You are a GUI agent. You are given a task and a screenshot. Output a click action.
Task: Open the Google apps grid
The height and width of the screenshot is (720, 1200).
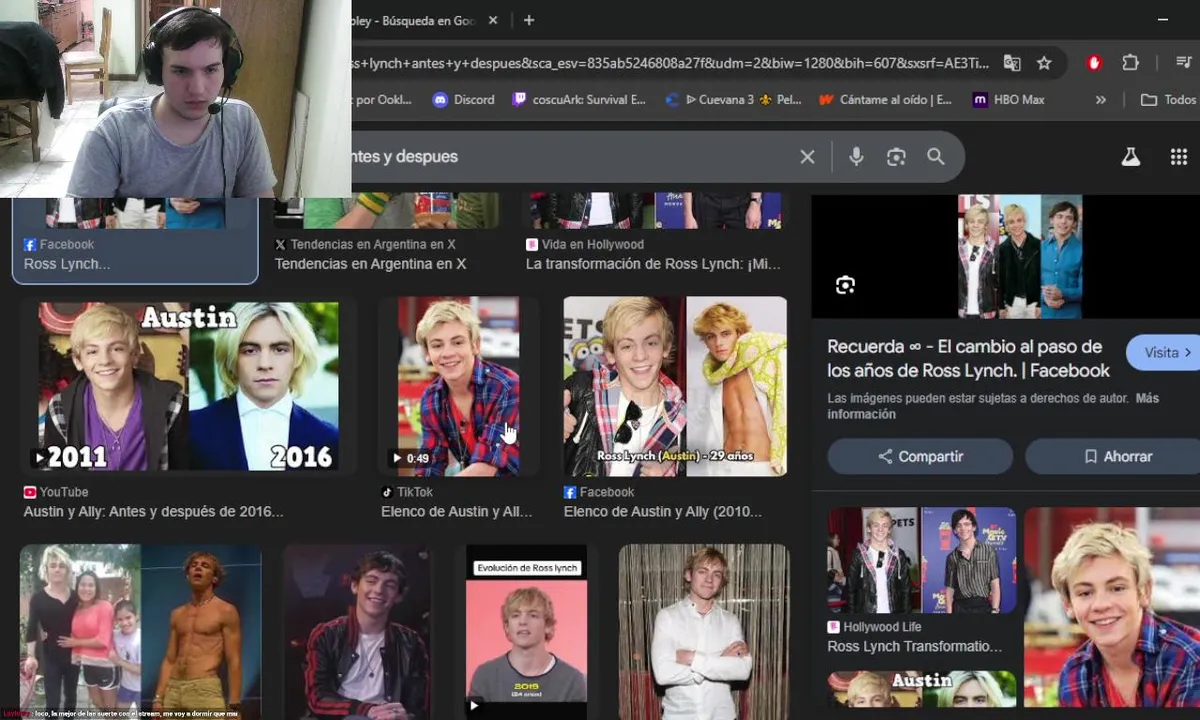(1179, 156)
